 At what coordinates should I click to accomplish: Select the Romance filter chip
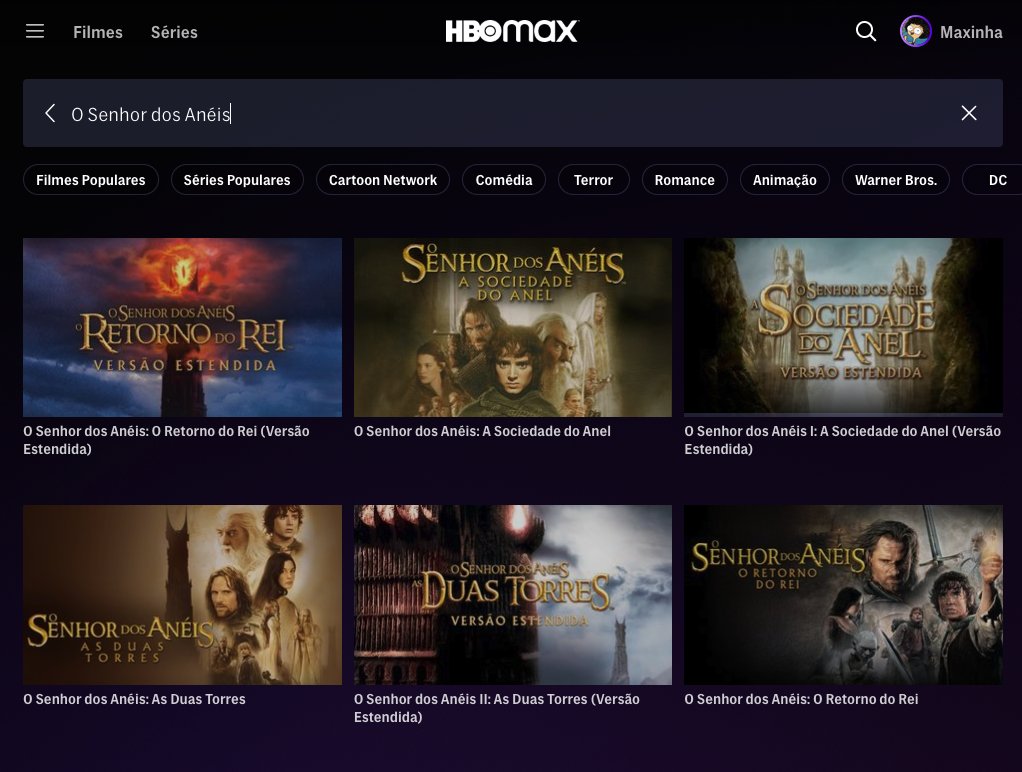tap(684, 180)
